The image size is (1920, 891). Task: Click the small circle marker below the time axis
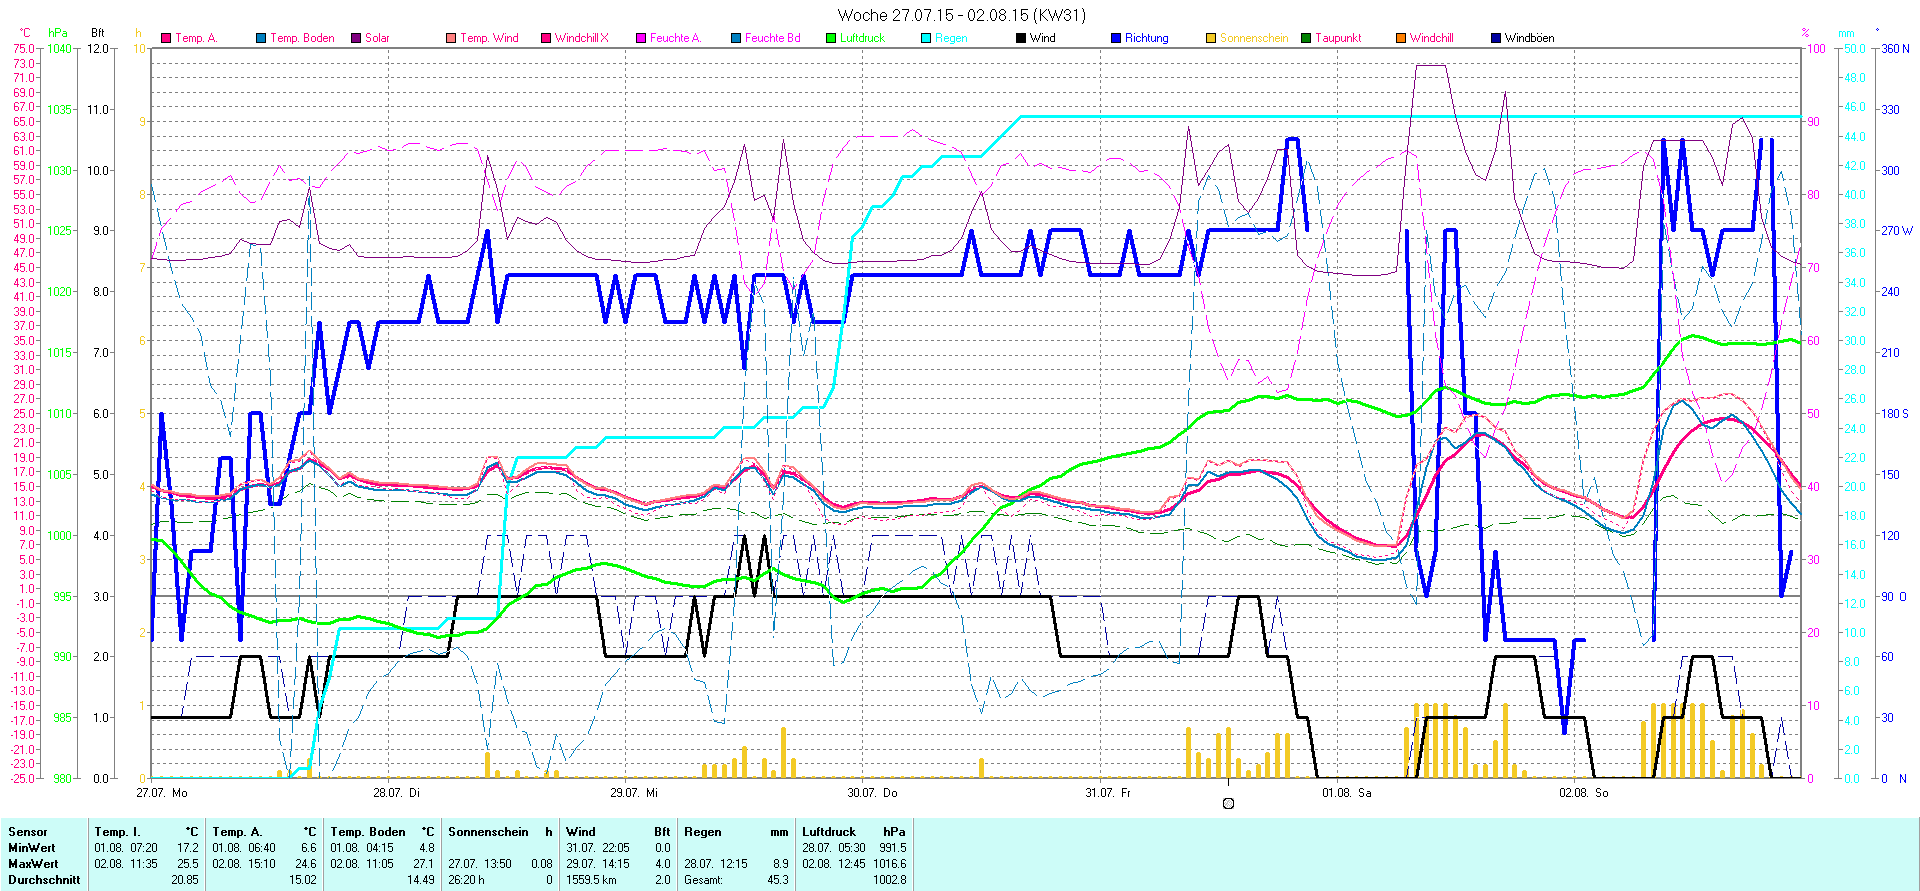click(x=1228, y=803)
